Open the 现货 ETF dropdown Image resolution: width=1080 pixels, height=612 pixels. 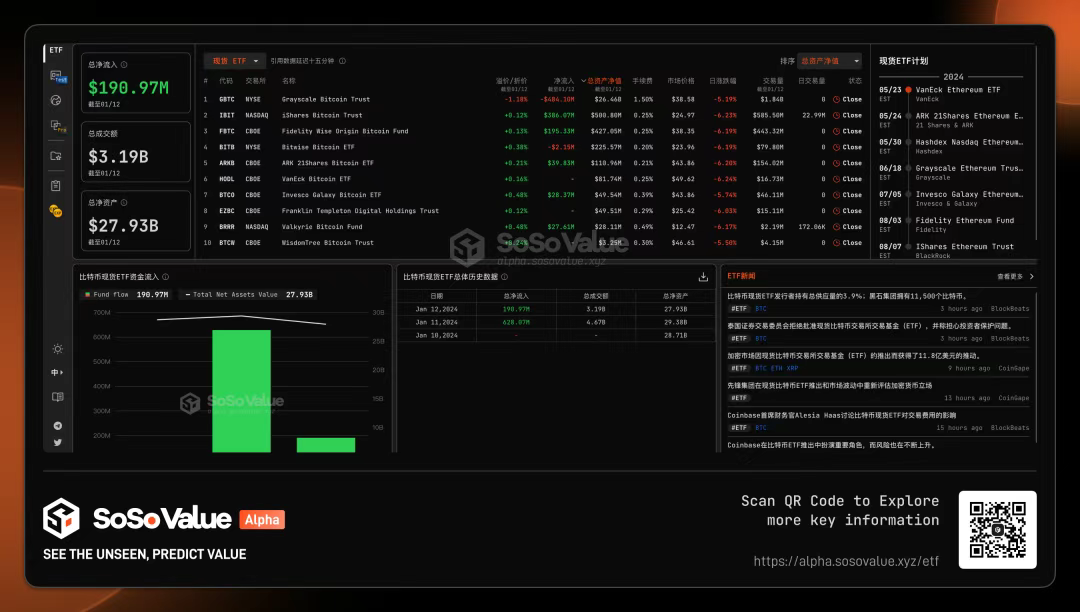(x=235, y=61)
